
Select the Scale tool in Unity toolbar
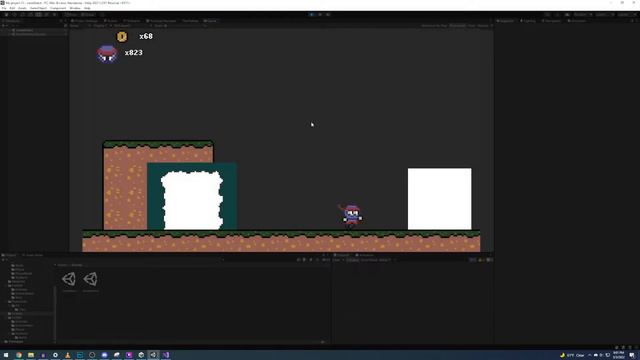click(30, 14)
